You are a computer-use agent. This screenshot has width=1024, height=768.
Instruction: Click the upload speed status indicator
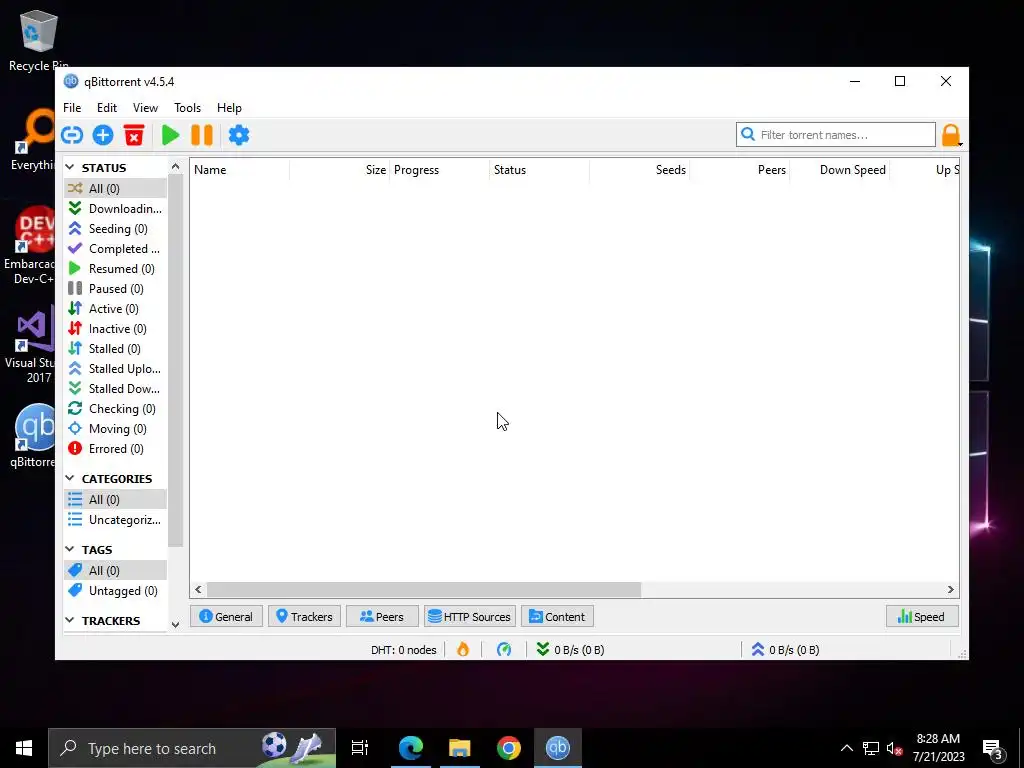[x=785, y=650]
